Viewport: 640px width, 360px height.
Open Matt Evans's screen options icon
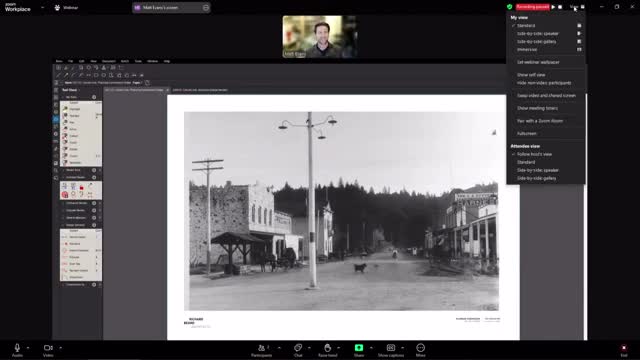pyautogui.click(x=206, y=7)
